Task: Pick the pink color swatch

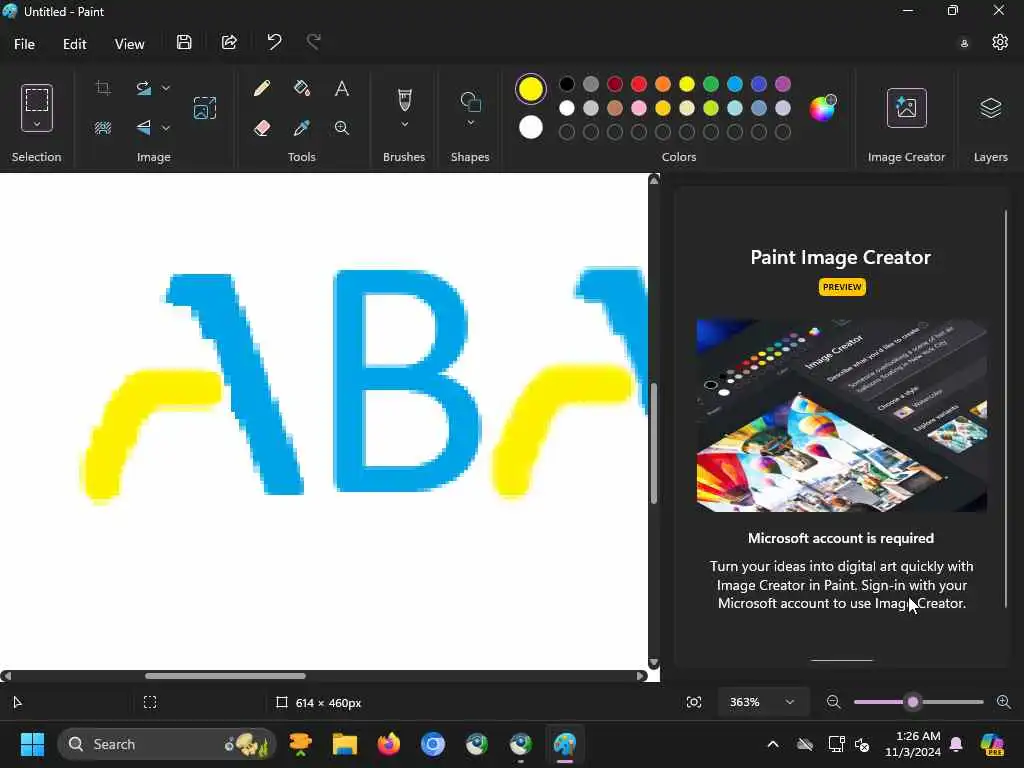Action: pos(639,108)
